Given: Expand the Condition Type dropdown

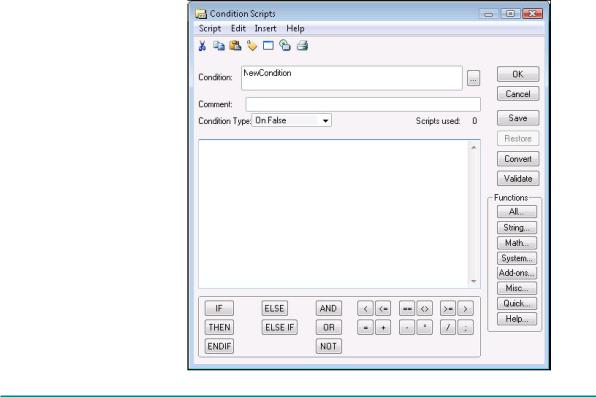Looking at the screenshot, I should [x=325, y=121].
